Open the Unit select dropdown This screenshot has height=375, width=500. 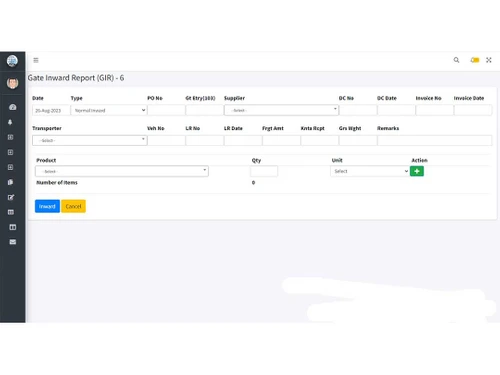pyautogui.click(x=370, y=171)
